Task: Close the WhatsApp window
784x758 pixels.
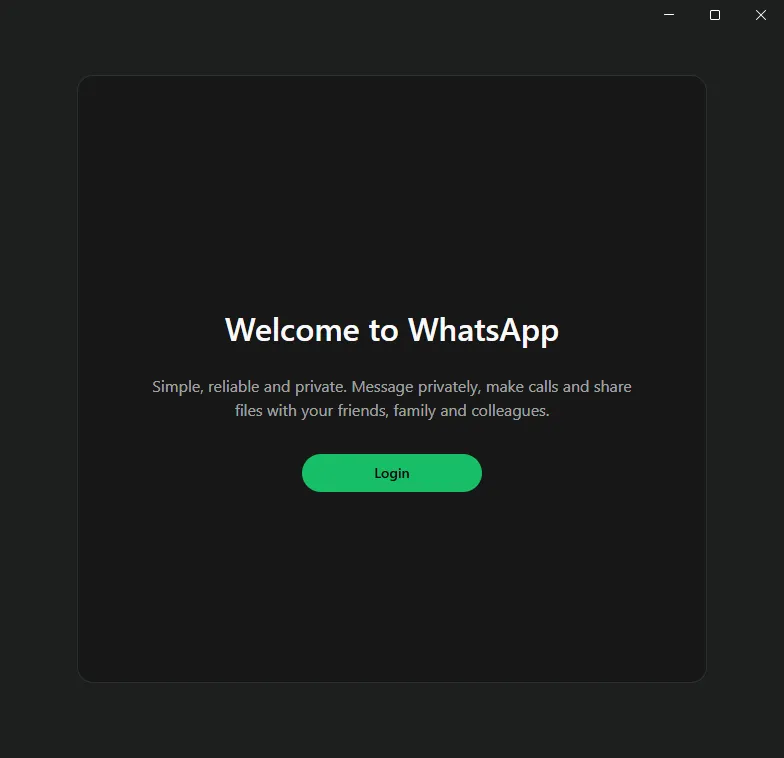Action: click(x=760, y=15)
